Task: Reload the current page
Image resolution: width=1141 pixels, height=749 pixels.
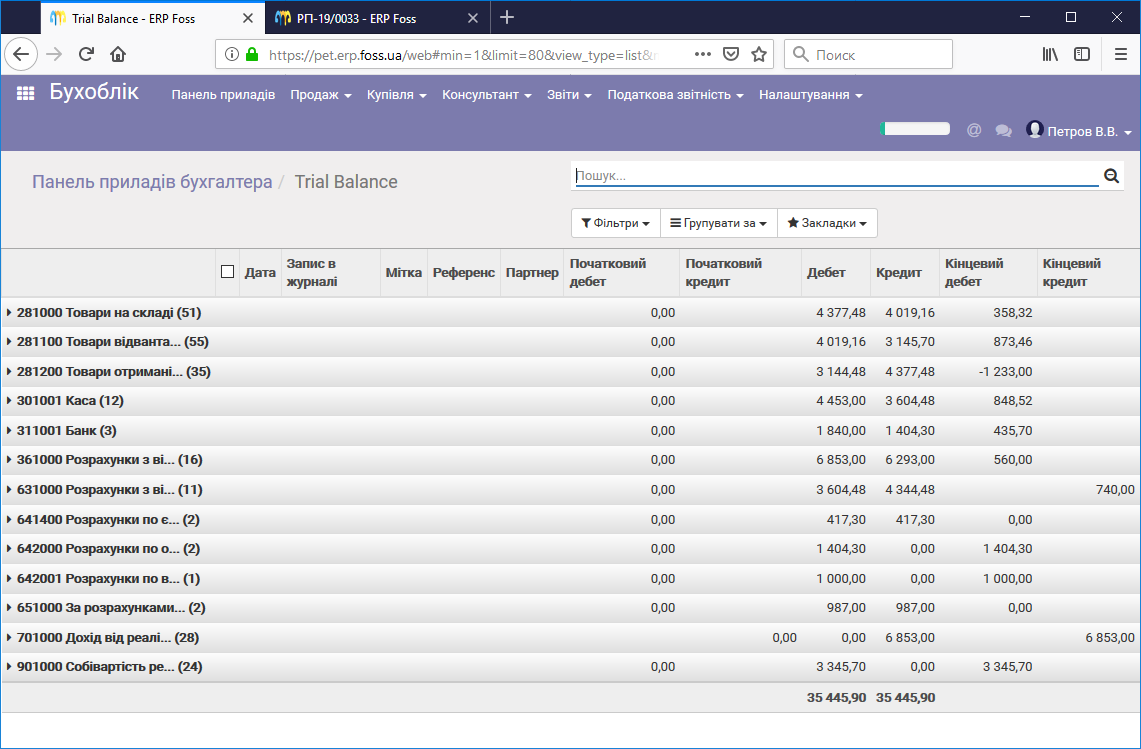Action: [x=86, y=55]
